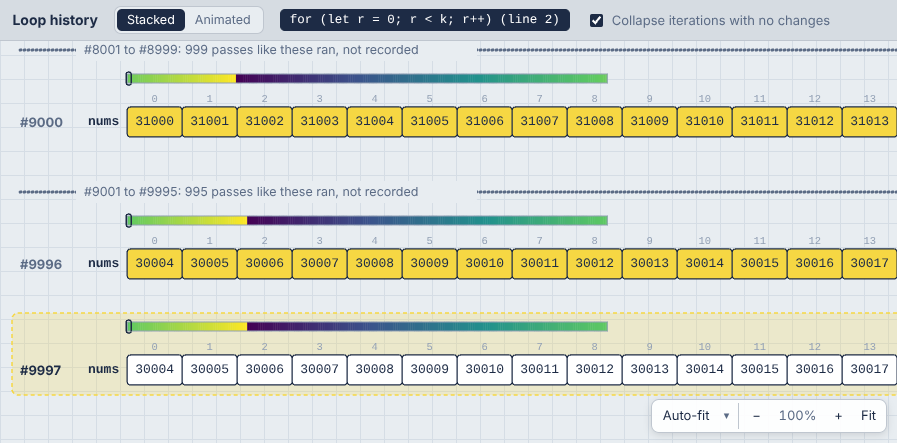
Task: Click cell 31010 in iteration #9000
Action: [x=705, y=122]
